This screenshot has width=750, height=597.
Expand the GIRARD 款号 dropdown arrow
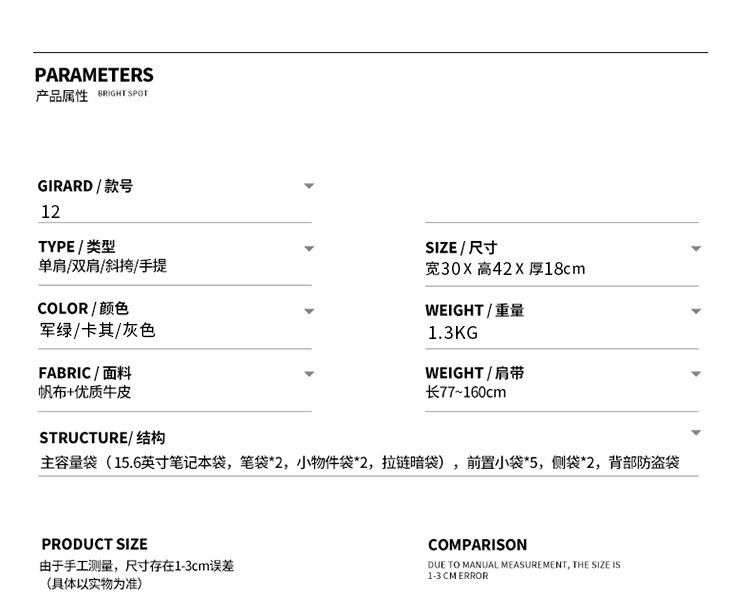[309, 186]
